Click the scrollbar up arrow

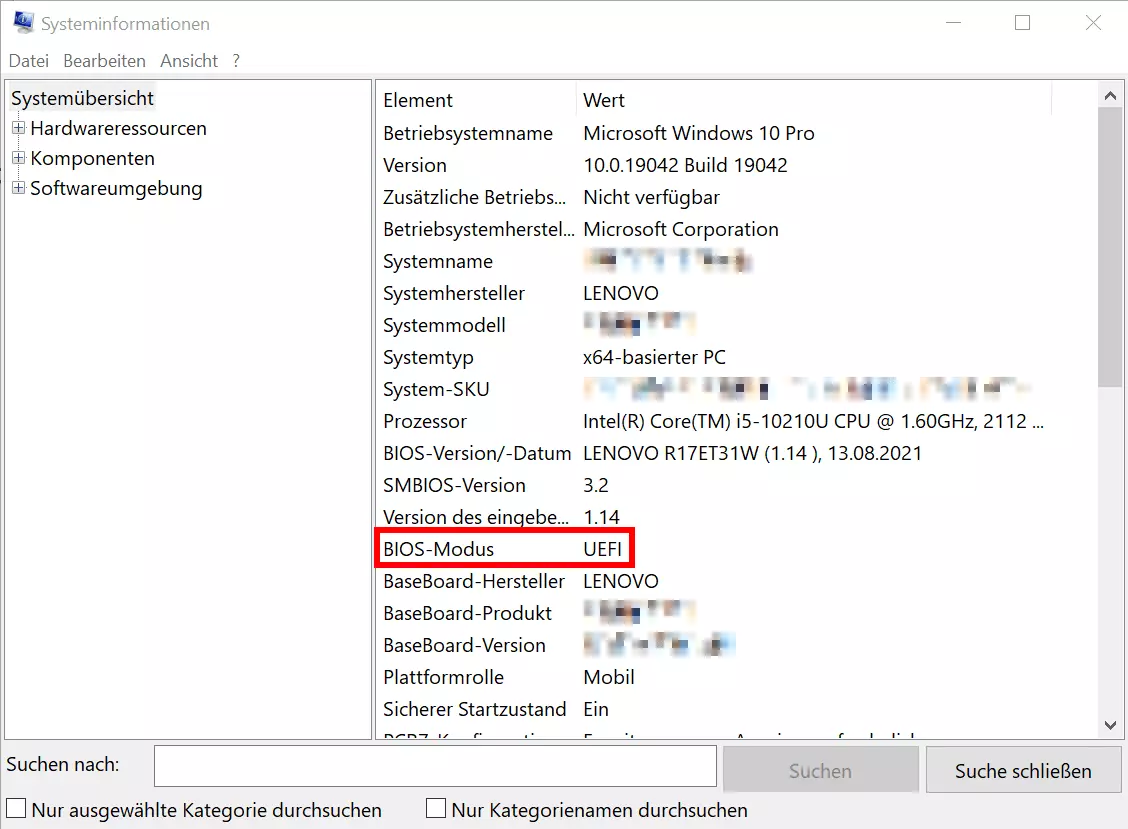click(1110, 96)
